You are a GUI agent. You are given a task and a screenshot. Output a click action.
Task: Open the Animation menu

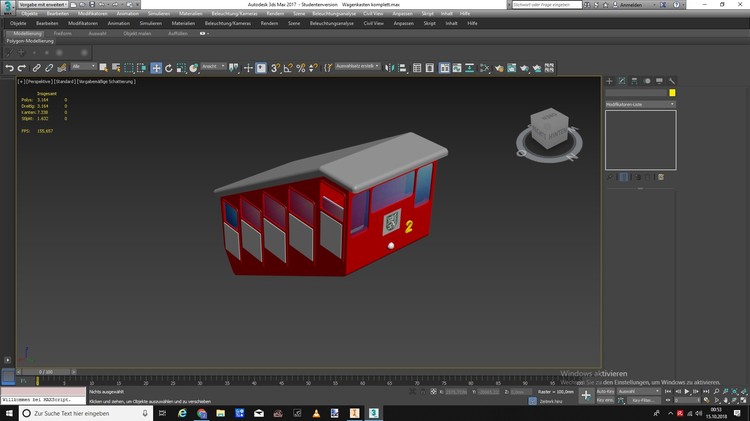pyautogui.click(x=119, y=23)
